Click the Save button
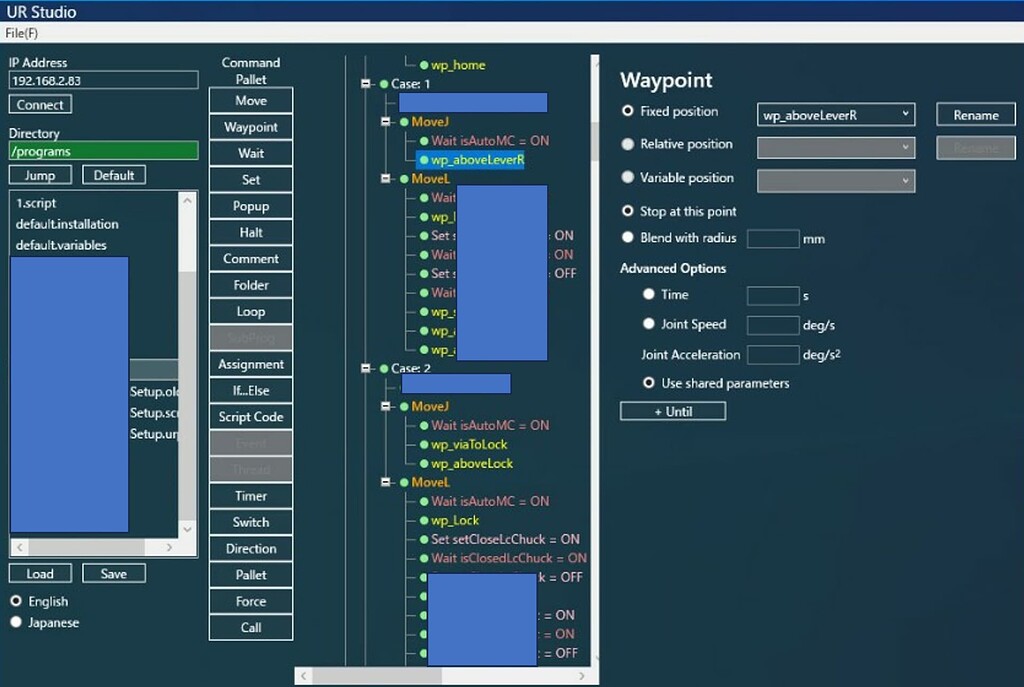Screen dimensions: 1024x687 click(114, 573)
